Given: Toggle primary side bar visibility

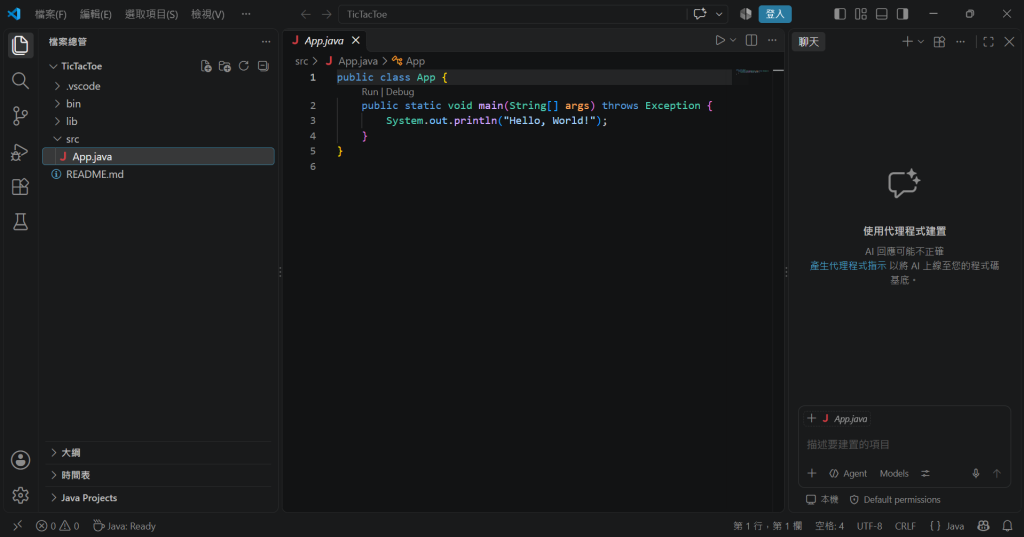Looking at the screenshot, I should click(840, 14).
